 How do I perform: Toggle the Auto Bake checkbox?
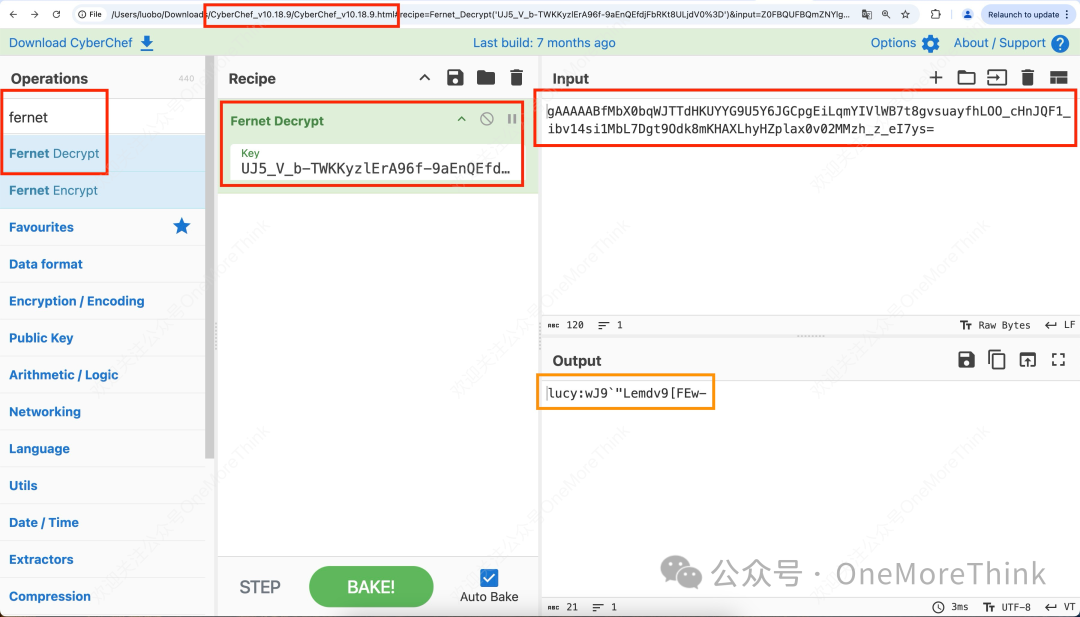489,578
